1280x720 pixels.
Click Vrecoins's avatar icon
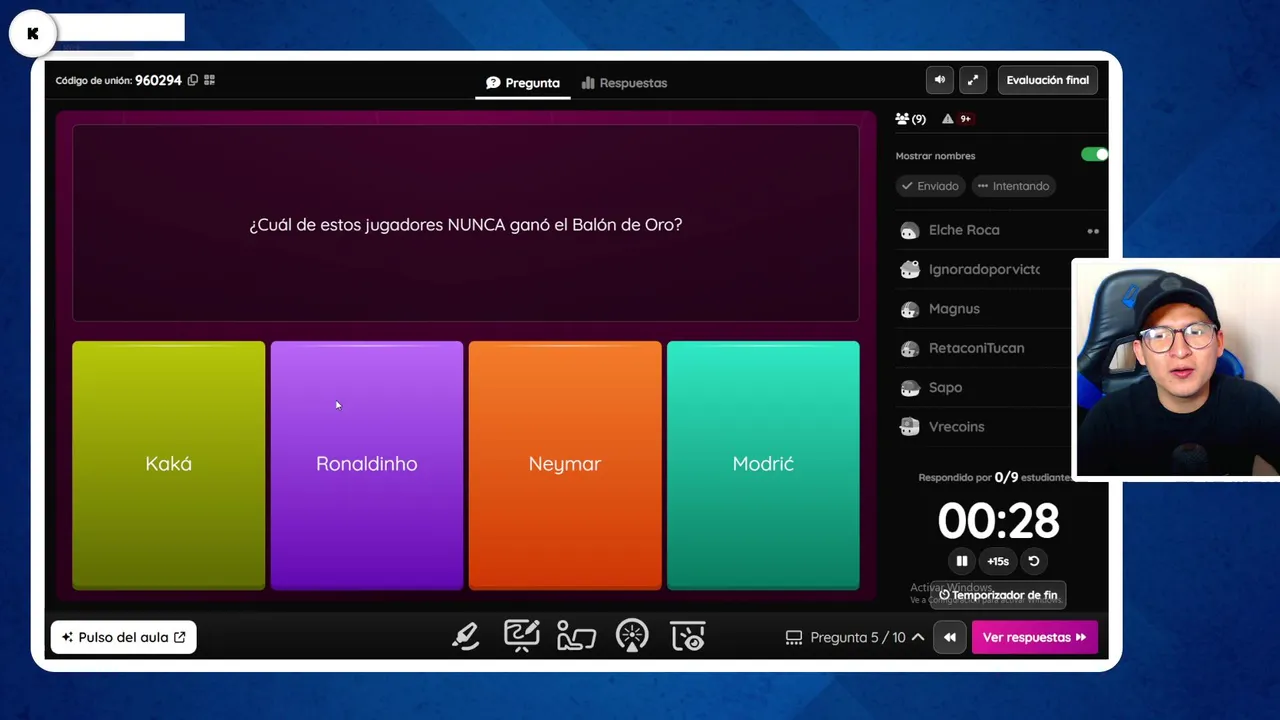pos(909,427)
